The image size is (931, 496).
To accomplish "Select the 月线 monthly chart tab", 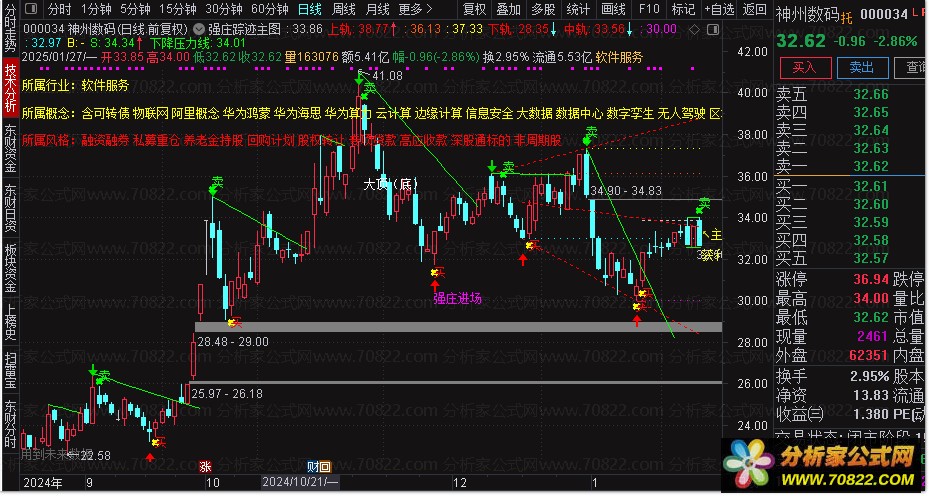I will tap(378, 9).
